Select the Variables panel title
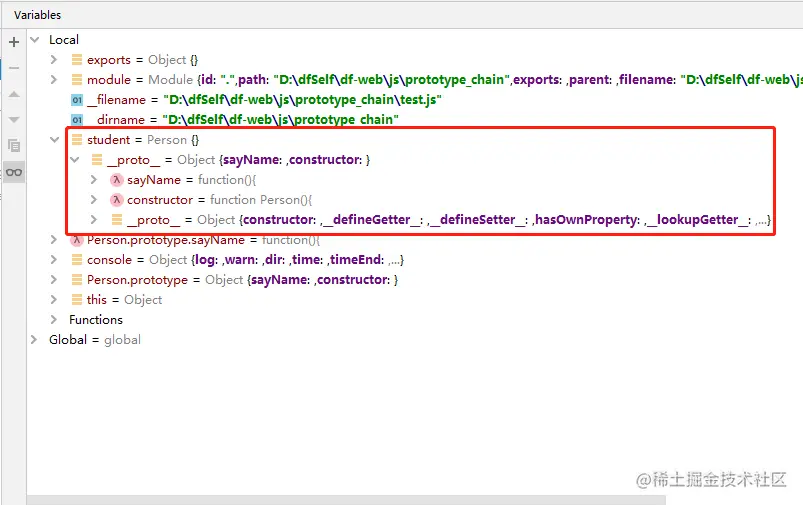Screen dimensions: 803x505 point(37,15)
